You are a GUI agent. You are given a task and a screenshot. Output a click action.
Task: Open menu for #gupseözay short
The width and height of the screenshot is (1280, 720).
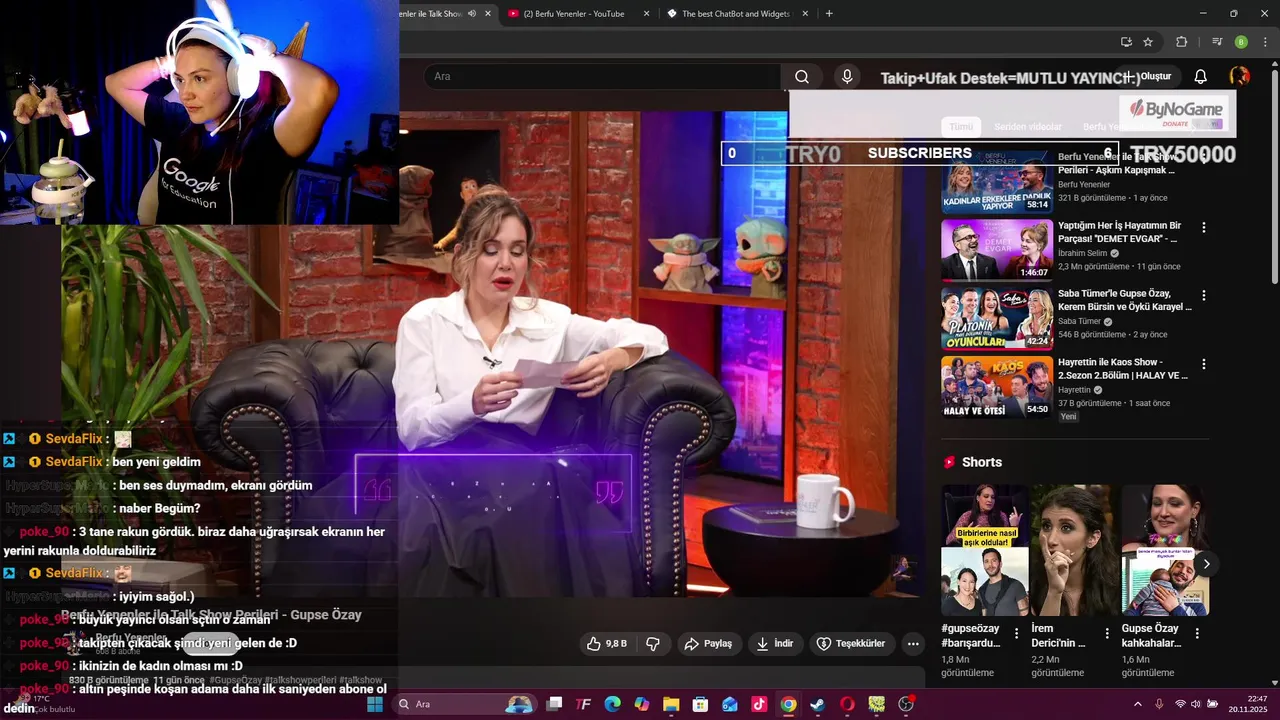(1017, 633)
